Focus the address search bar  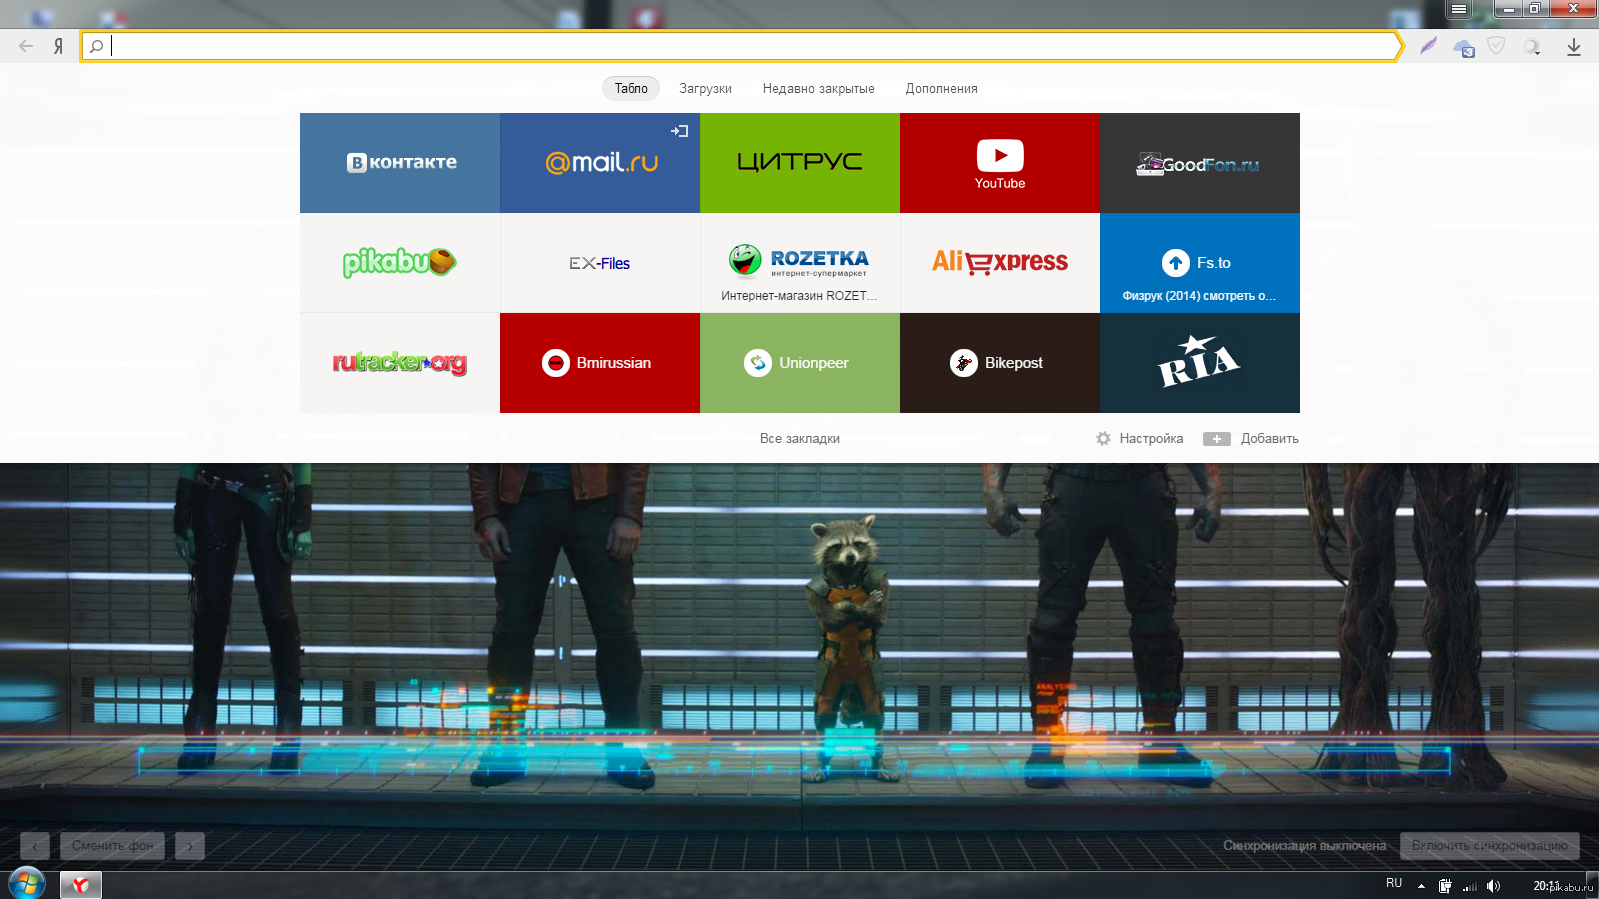coord(742,46)
